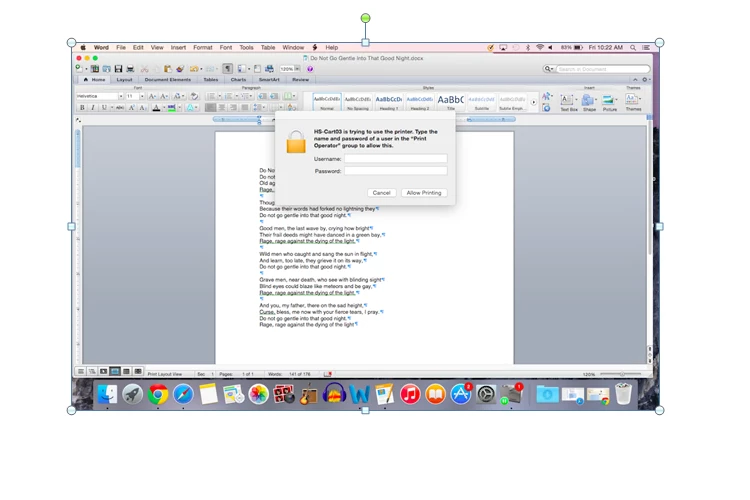Click Cancel in the printer dialog
This screenshot has width=750, height=500.
pyautogui.click(x=381, y=193)
